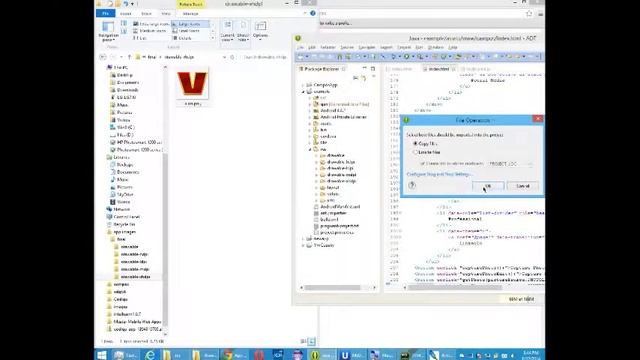640x360 pixels.
Task: Open the Refactor menu in ADT
Action: (327, 47)
